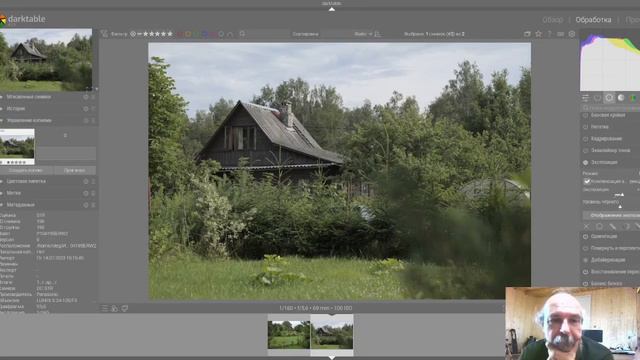Expand the История panel

(16, 109)
